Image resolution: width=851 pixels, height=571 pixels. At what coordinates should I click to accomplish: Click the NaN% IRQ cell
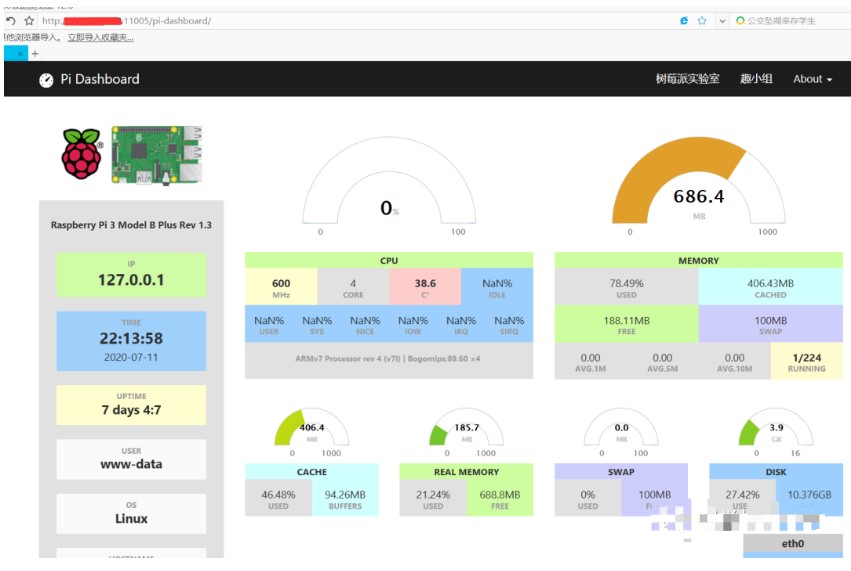point(461,324)
